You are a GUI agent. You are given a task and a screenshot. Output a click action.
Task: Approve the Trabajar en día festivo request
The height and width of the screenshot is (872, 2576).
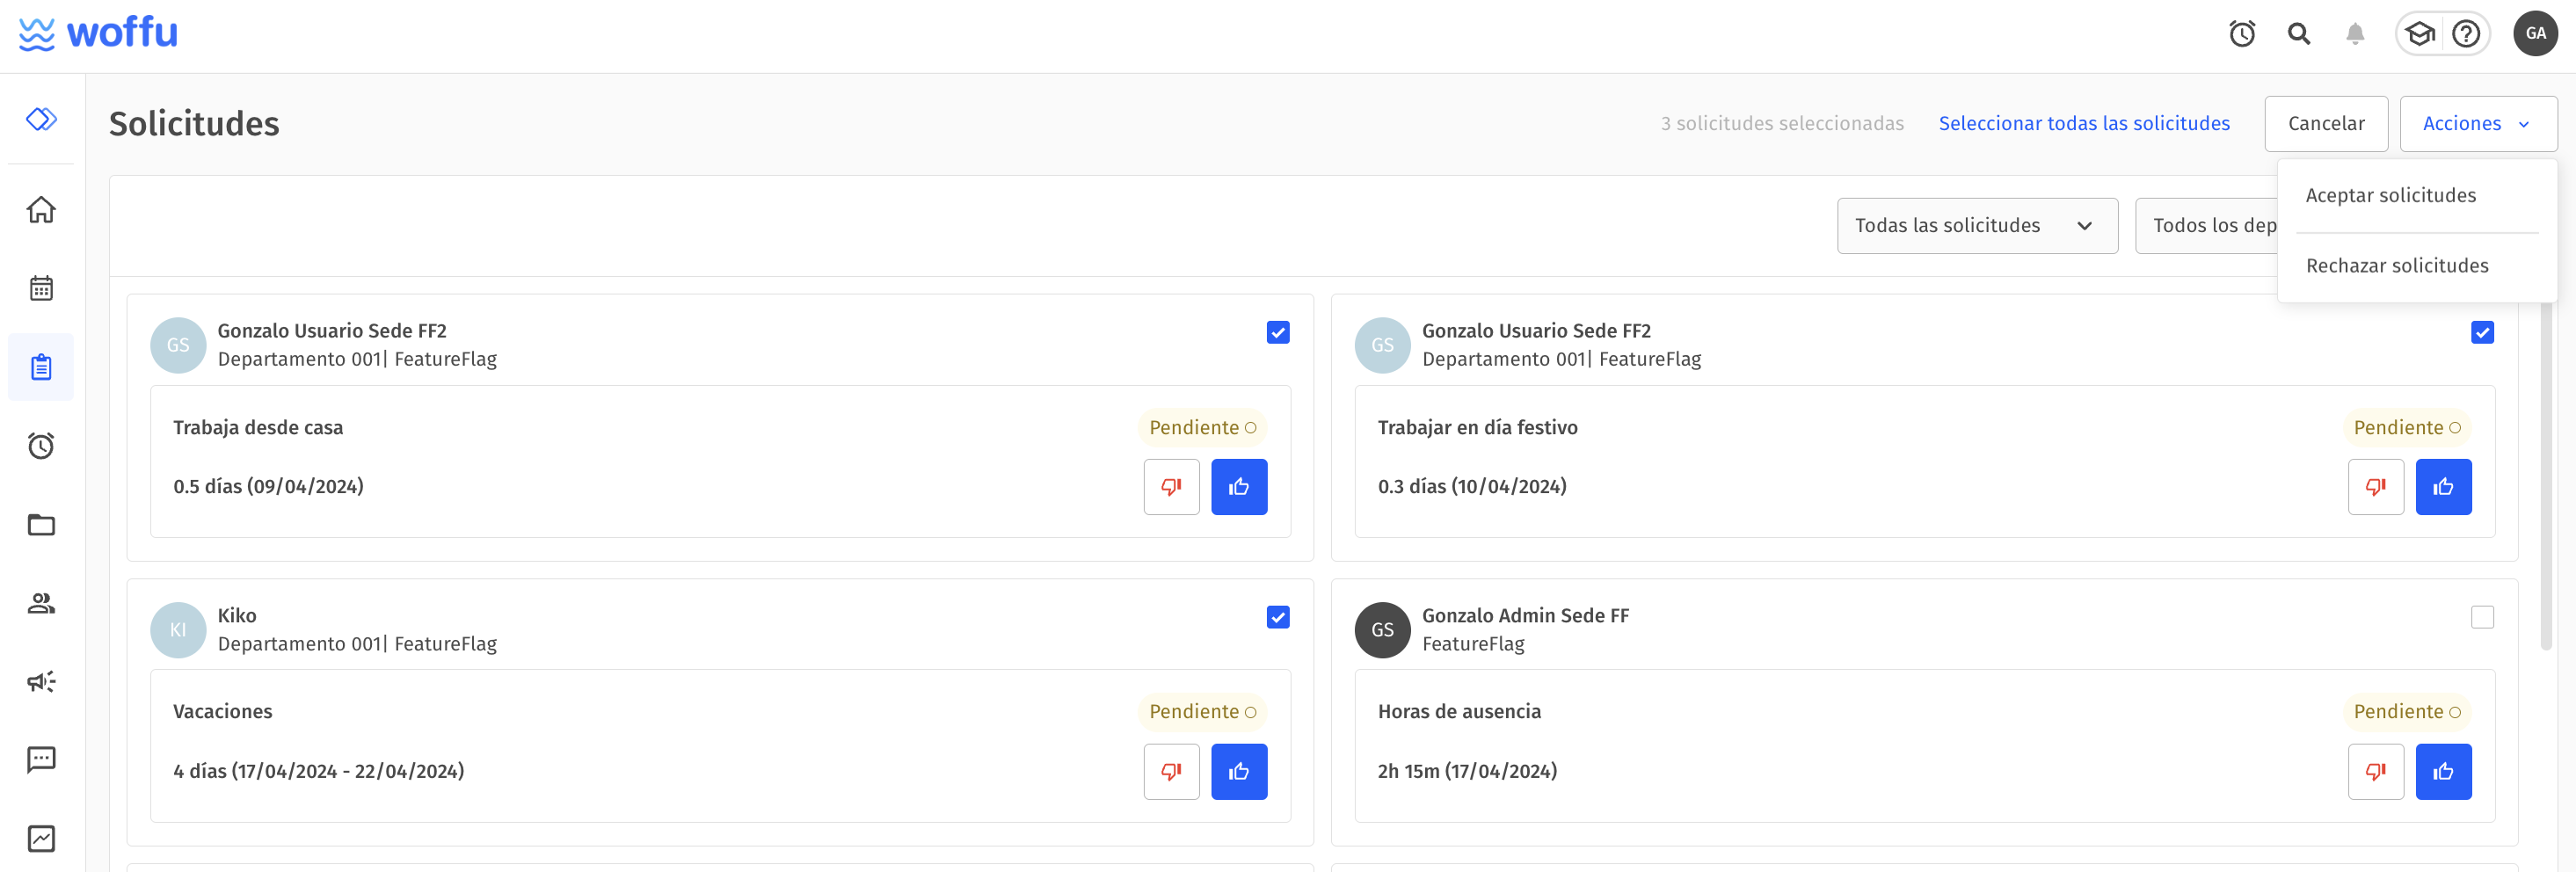pos(2443,487)
